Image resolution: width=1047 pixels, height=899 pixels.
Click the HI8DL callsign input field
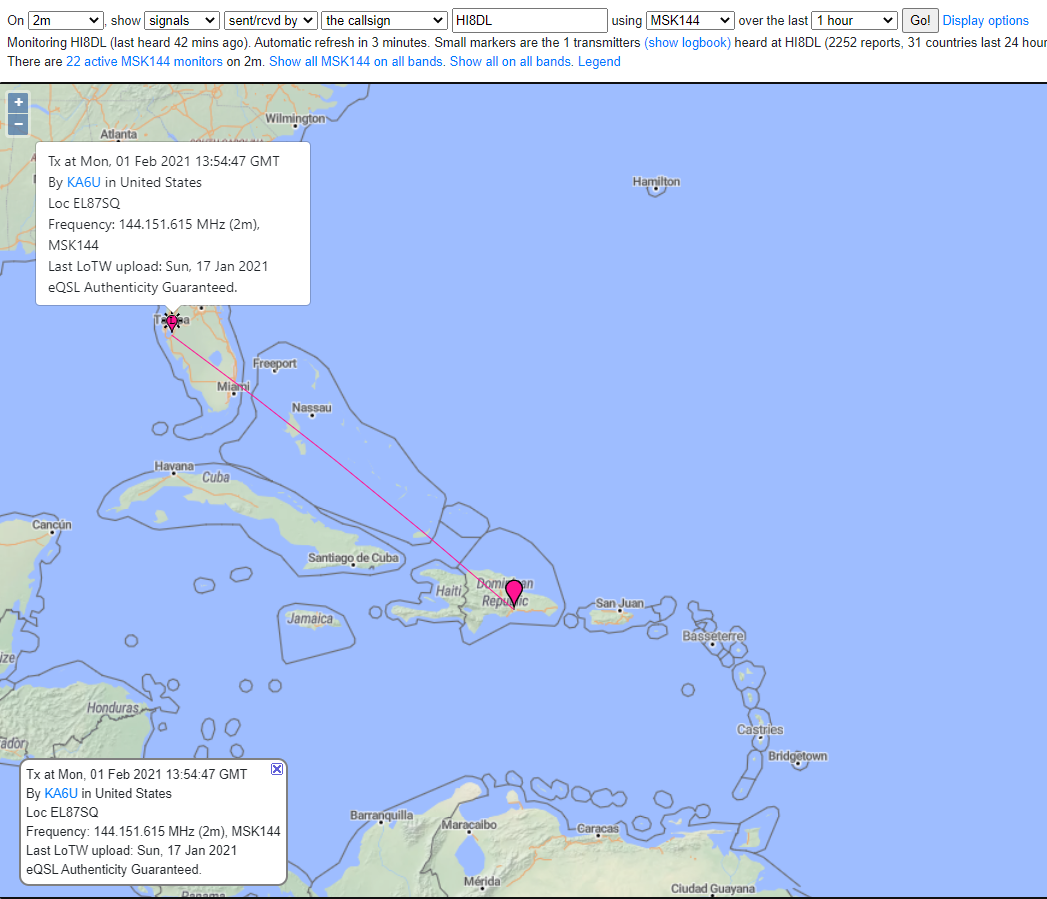(x=529, y=20)
